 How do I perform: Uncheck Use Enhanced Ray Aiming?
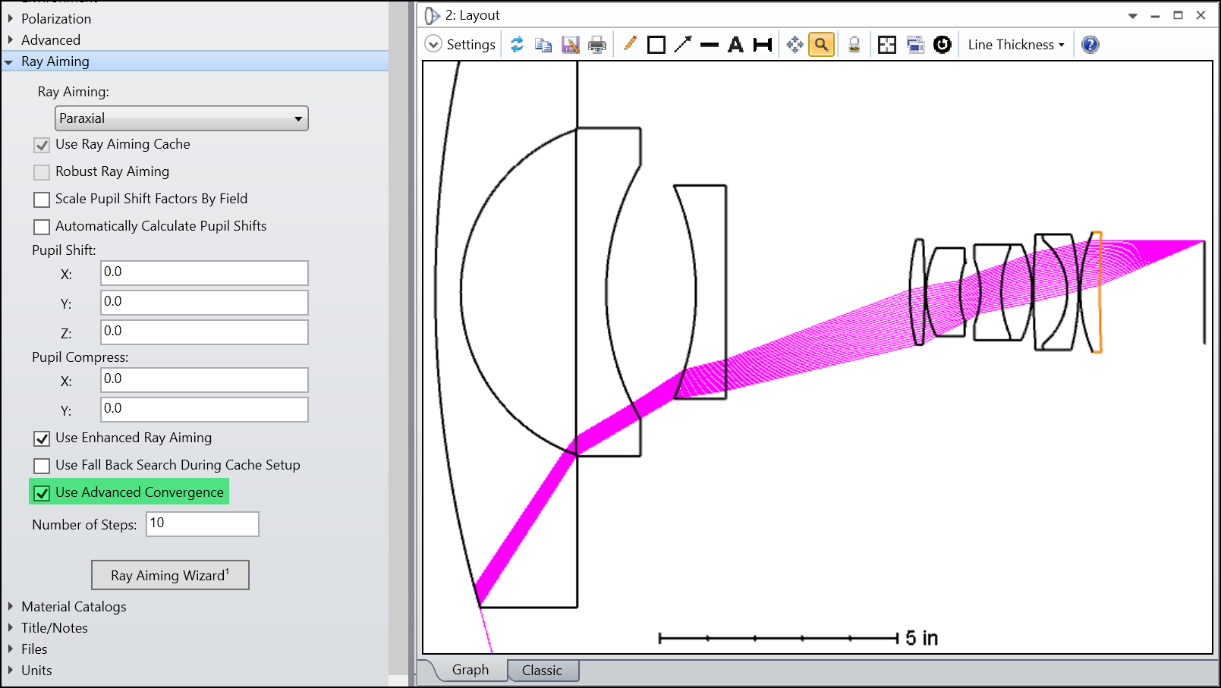(41, 438)
